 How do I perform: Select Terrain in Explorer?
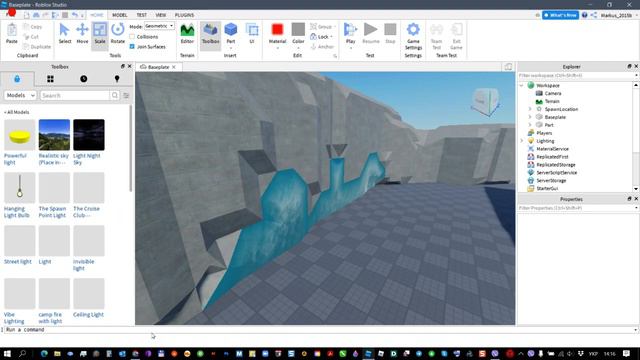(x=552, y=101)
